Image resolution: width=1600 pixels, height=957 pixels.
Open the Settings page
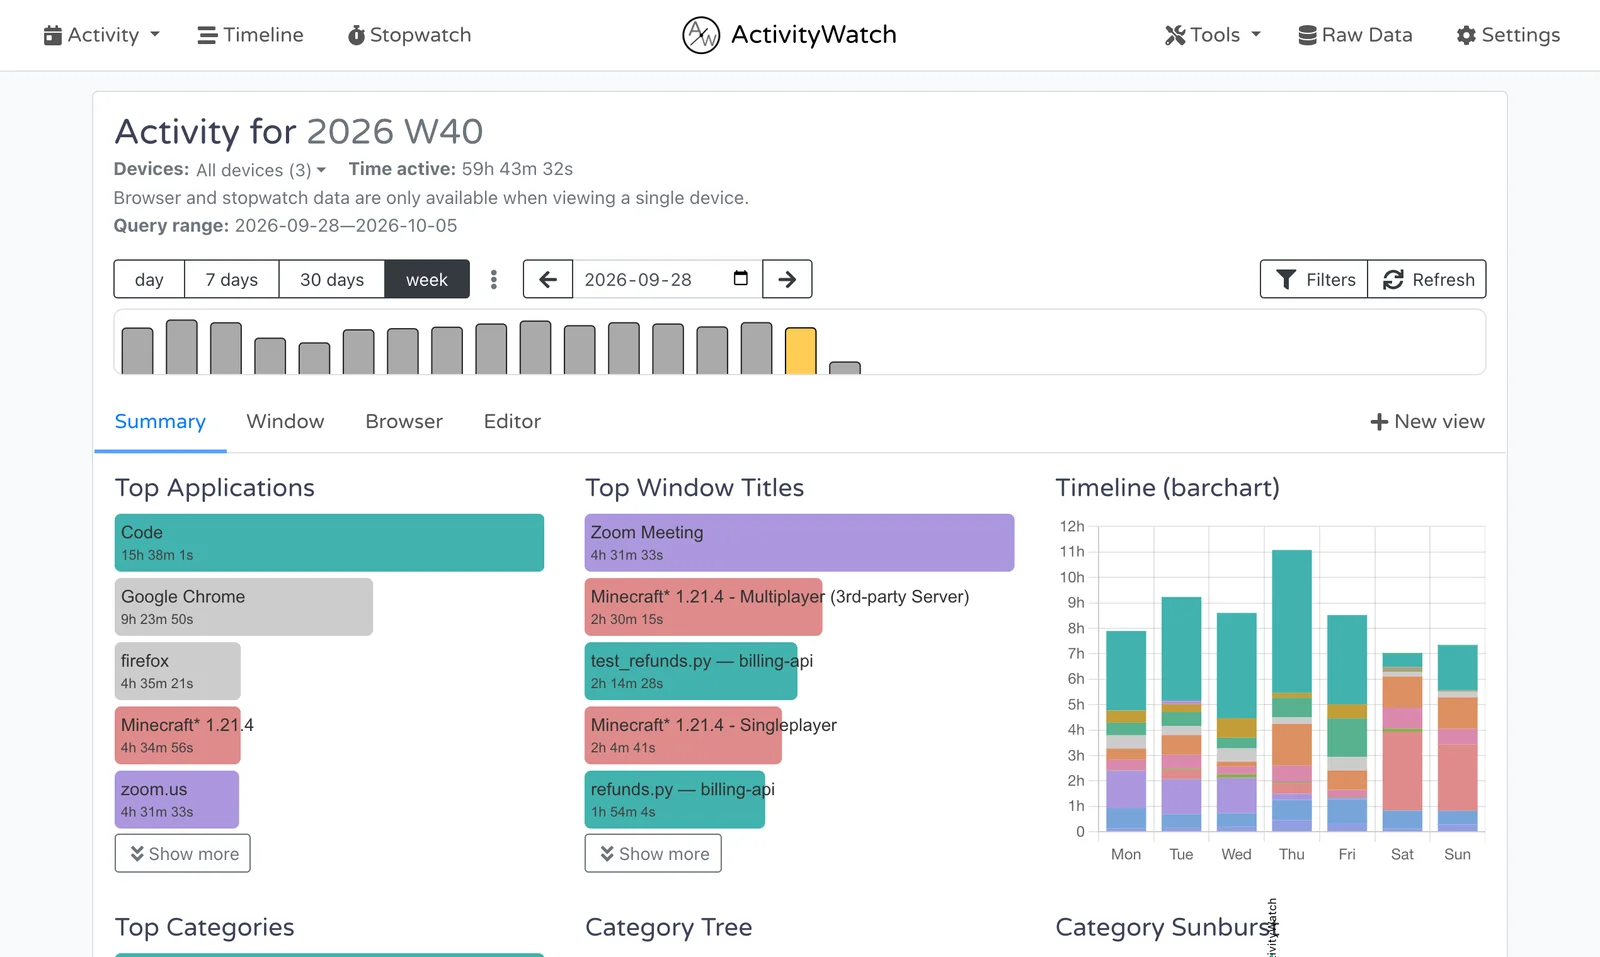[x=1508, y=35]
